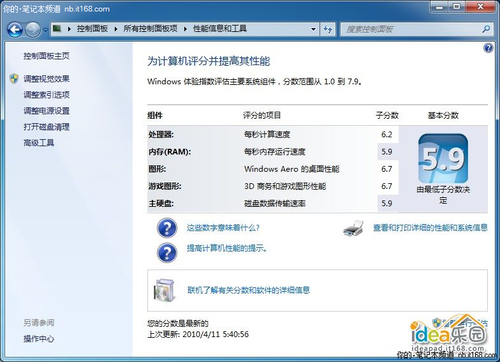
Task: Click the 6.2 processor subscore
Action: pyautogui.click(x=387, y=134)
